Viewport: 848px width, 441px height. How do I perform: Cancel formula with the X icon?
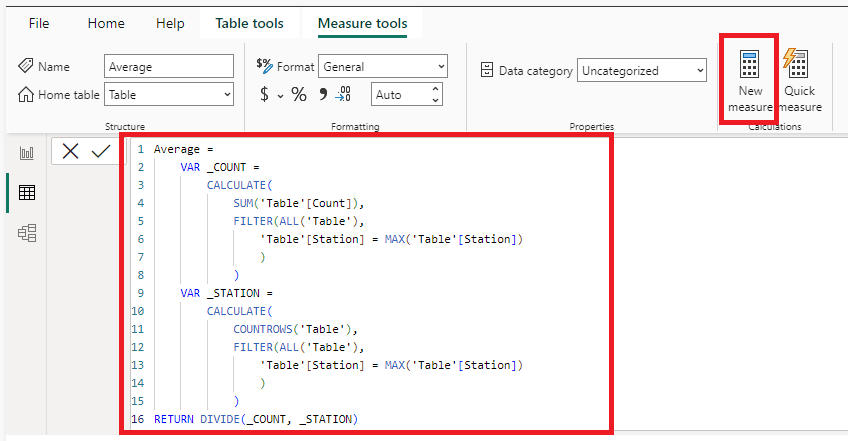tap(70, 151)
